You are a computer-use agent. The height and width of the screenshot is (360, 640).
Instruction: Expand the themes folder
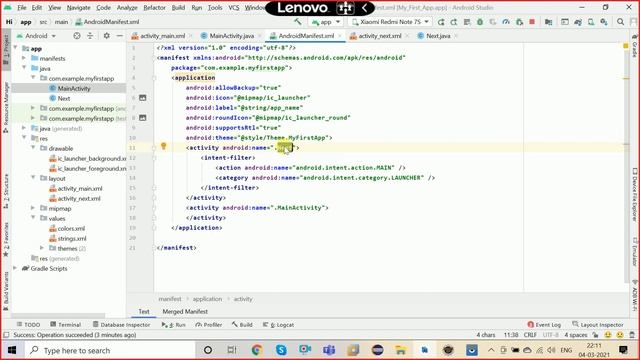[x=42, y=248]
